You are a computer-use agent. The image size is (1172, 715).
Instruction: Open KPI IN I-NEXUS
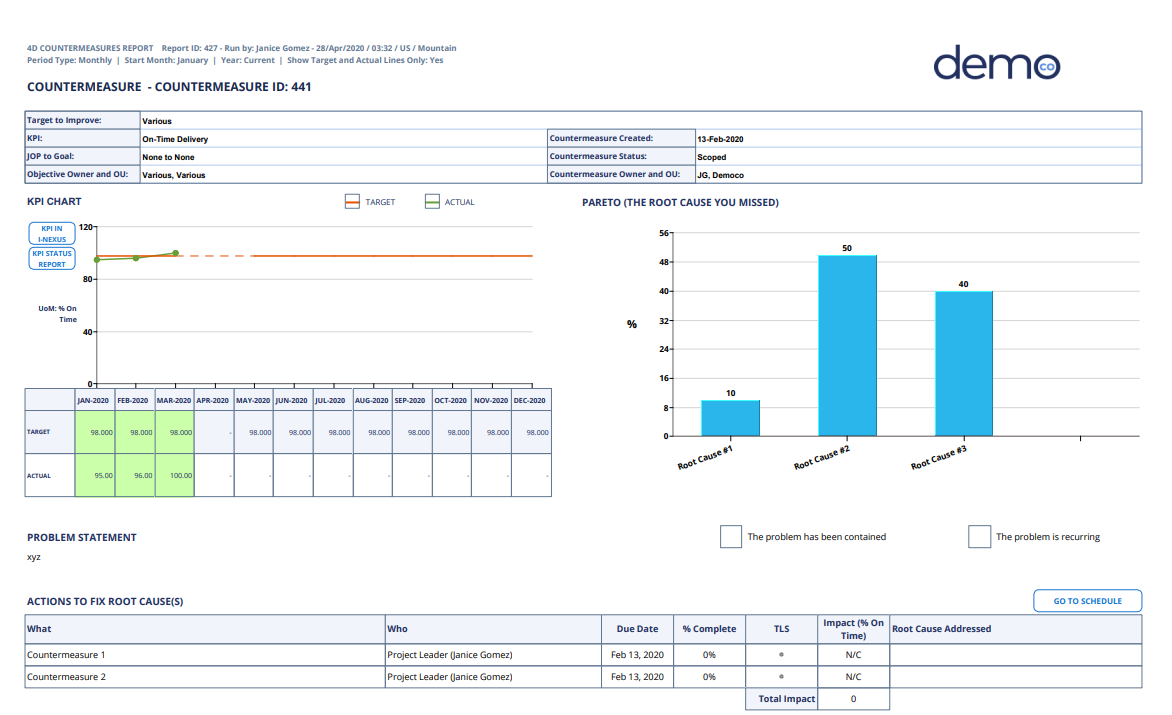[51, 235]
